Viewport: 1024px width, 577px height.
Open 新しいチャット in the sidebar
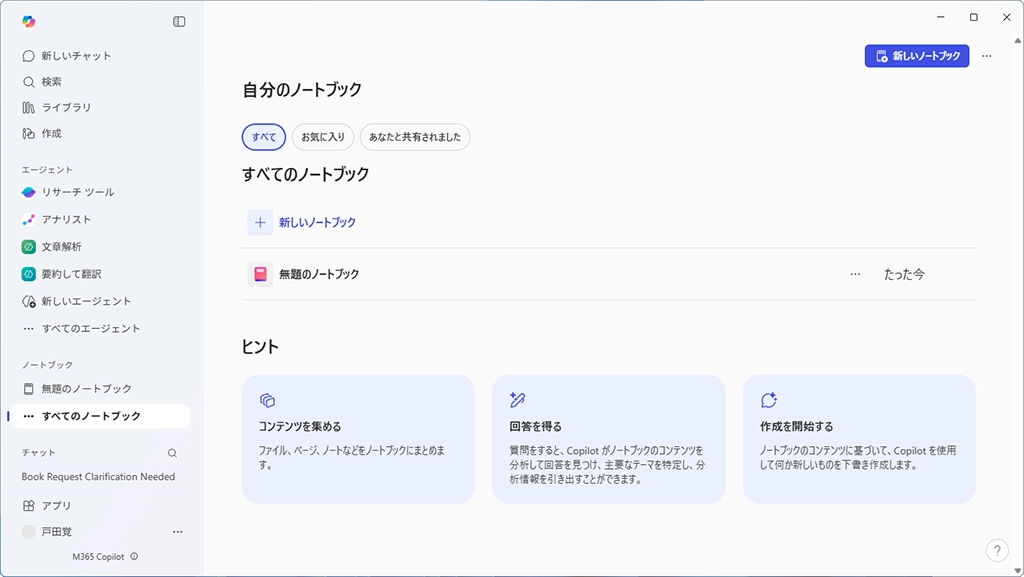[76, 56]
